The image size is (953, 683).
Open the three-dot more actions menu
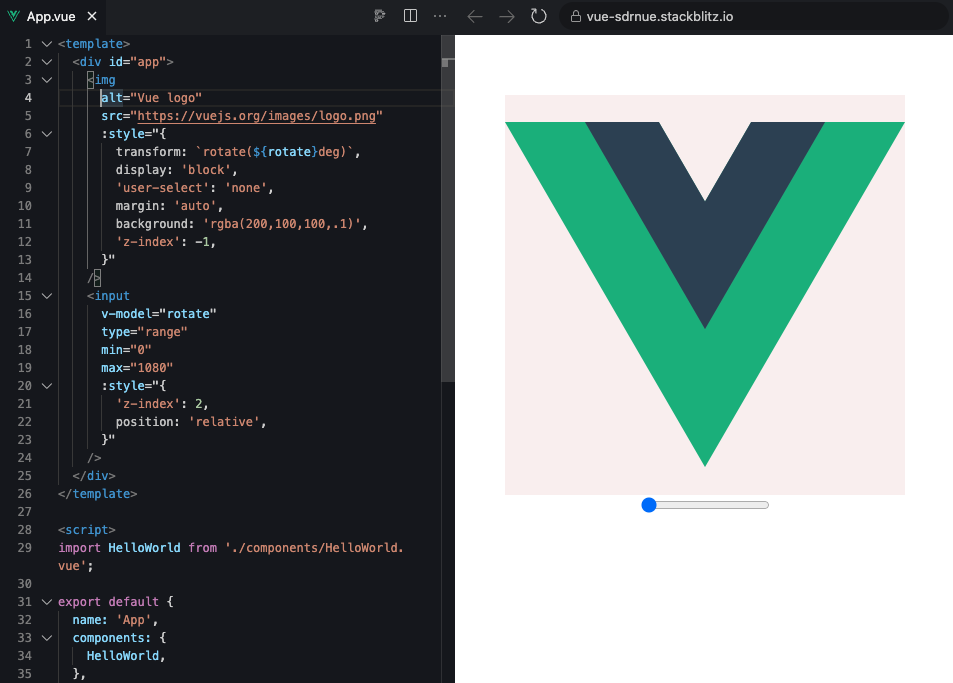[x=440, y=16]
